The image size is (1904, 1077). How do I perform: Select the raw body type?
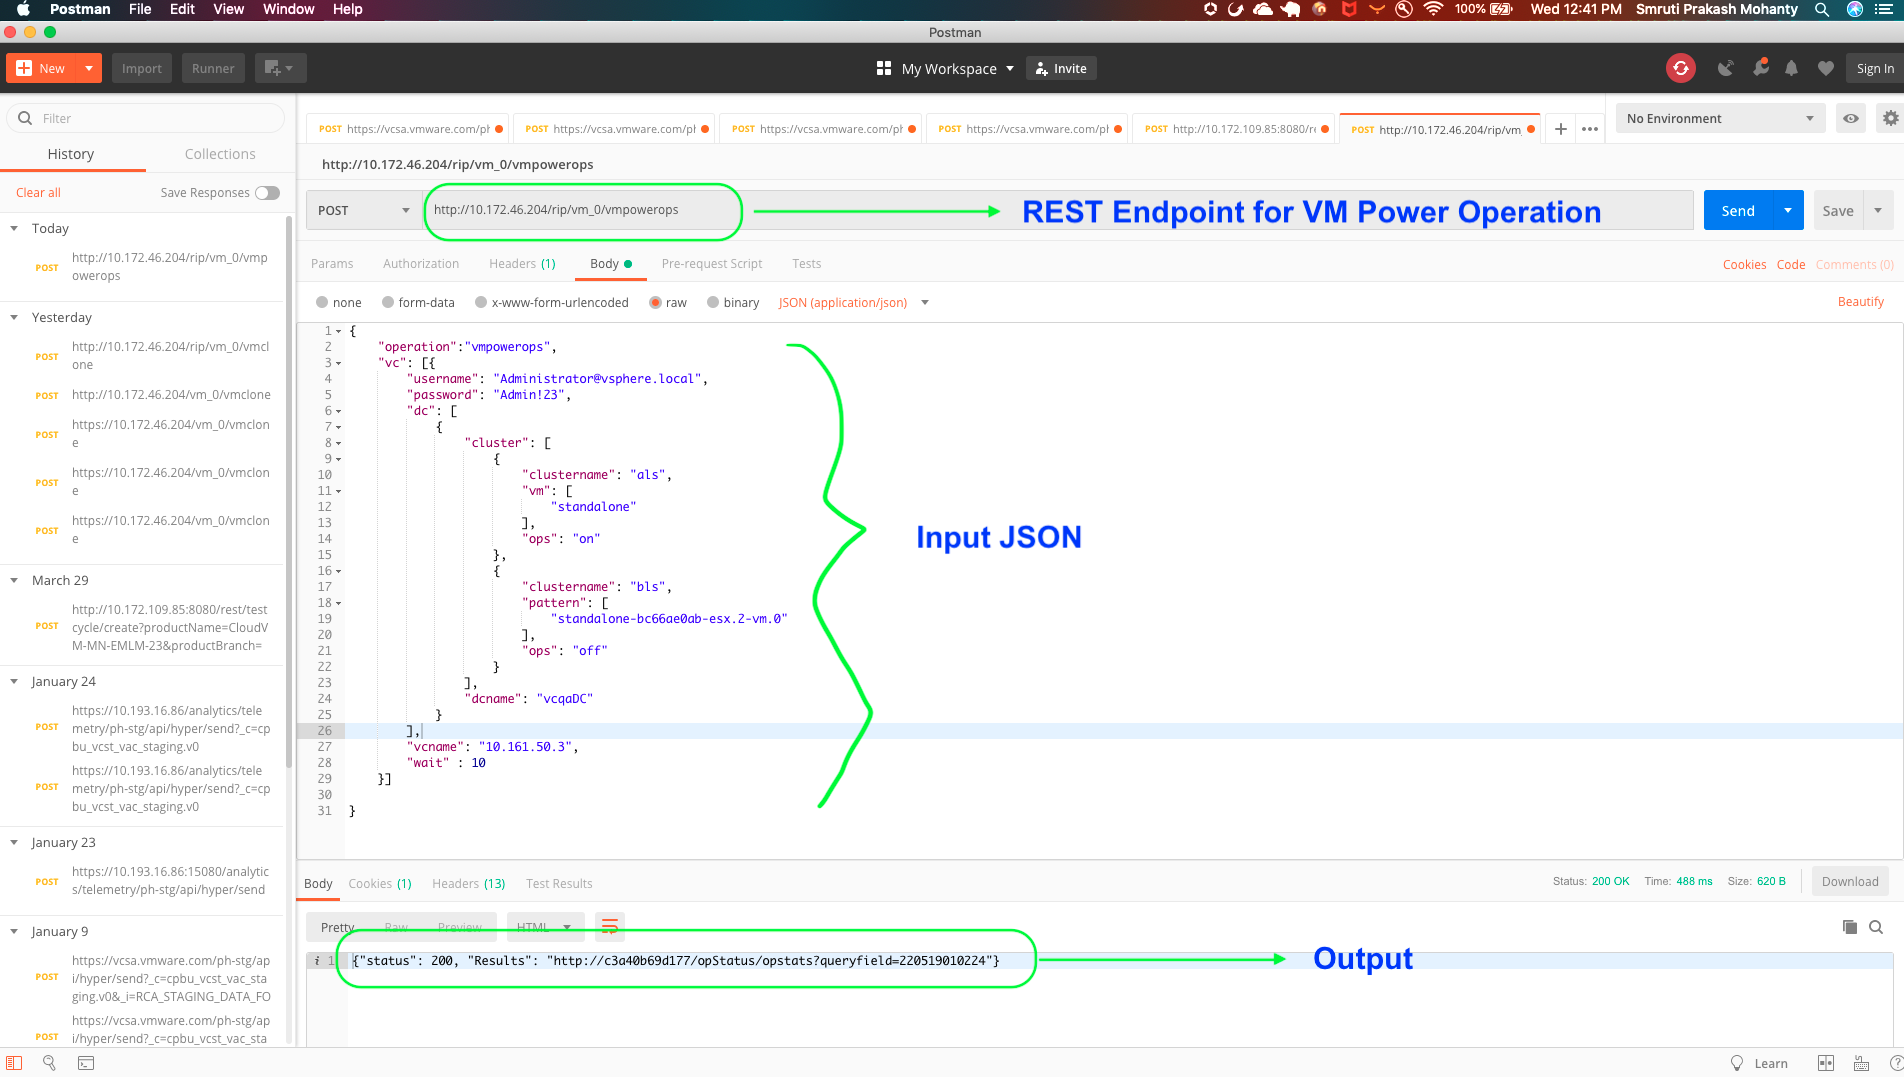tap(655, 302)
